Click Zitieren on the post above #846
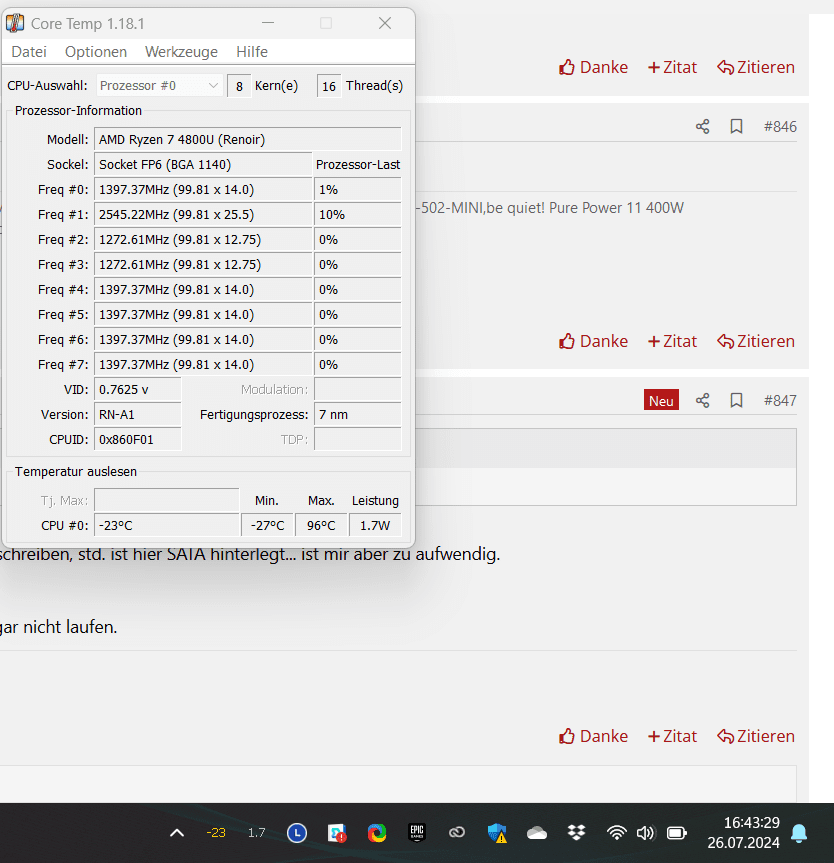The height and width of the screenshot is (863, 834). [756, 67]
